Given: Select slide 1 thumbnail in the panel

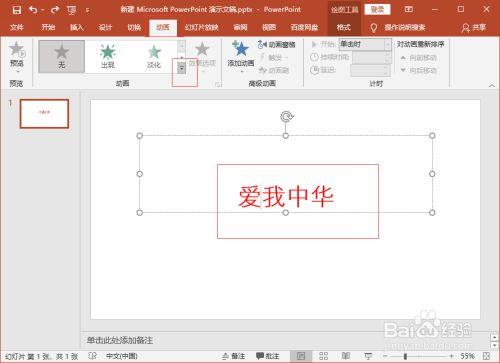Looking at the screenshot, I should (x=44, y=114).
